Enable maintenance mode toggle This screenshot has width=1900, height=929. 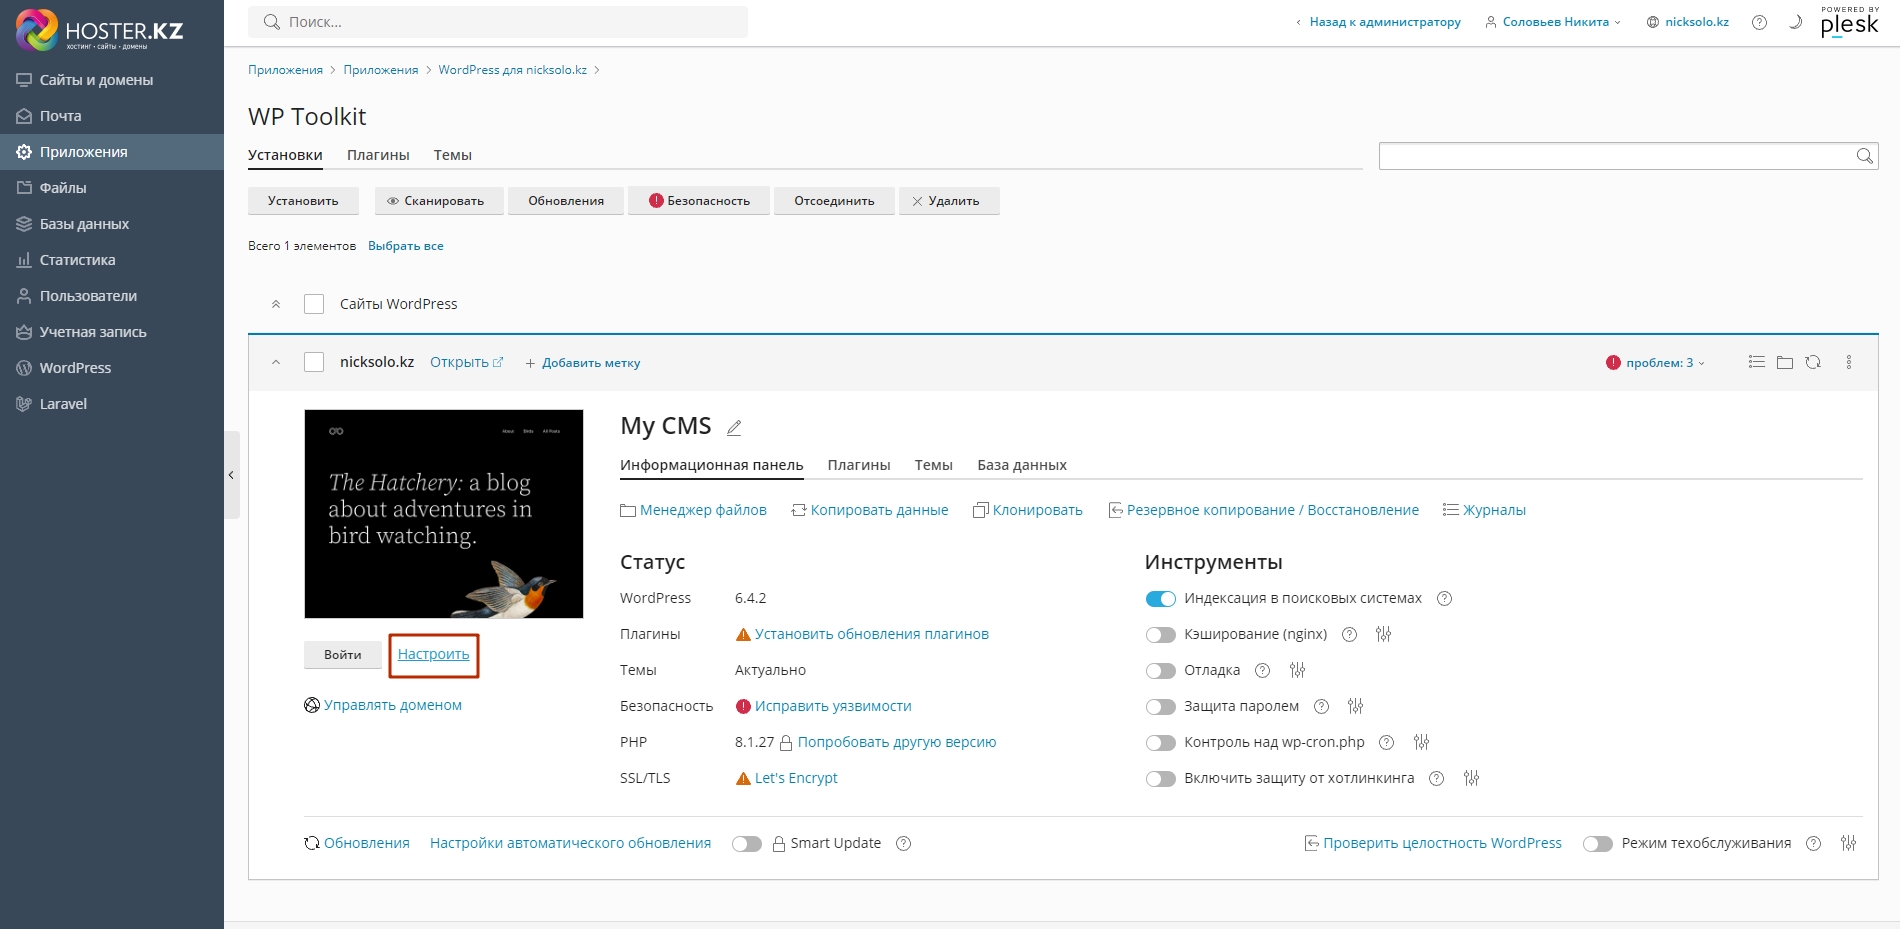pos(1598,844)
